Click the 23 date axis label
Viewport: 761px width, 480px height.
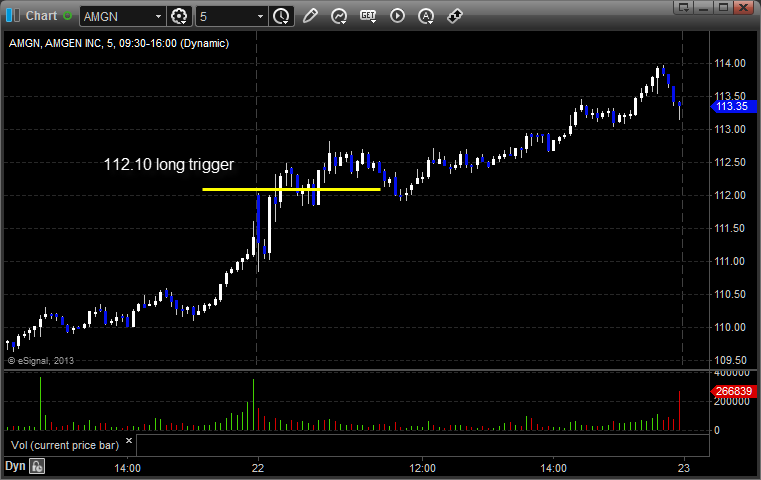click(683, 468)
